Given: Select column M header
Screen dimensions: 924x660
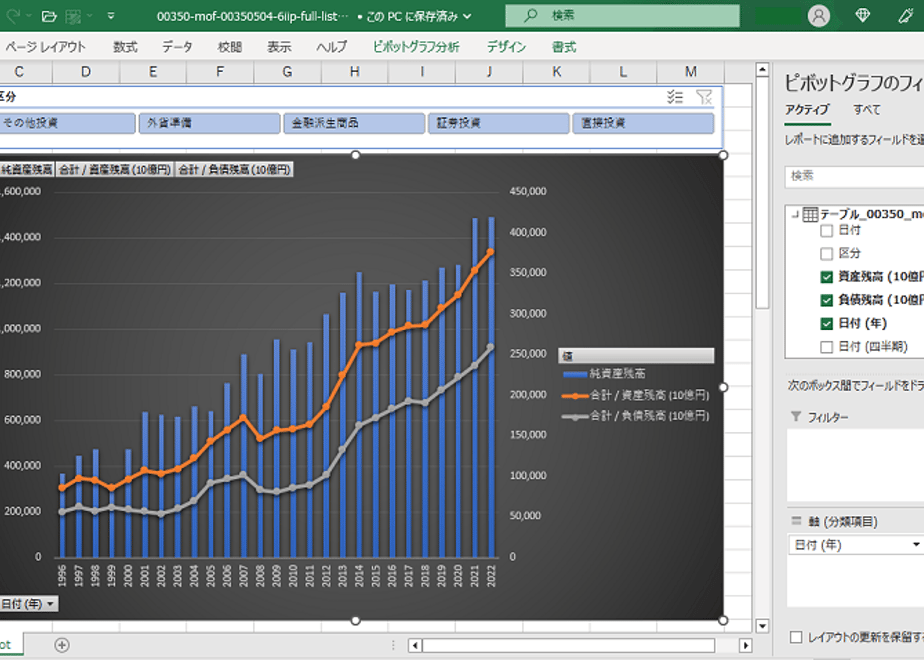Looking at the screenshot, I should coord(691,72).
